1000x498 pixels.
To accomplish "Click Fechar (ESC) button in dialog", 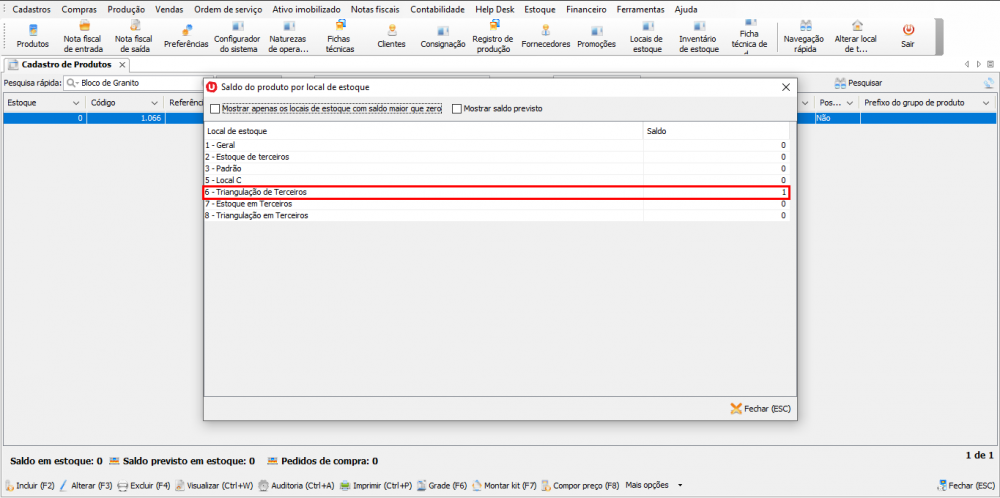I will pyautogui.click(x=761, y=408).
